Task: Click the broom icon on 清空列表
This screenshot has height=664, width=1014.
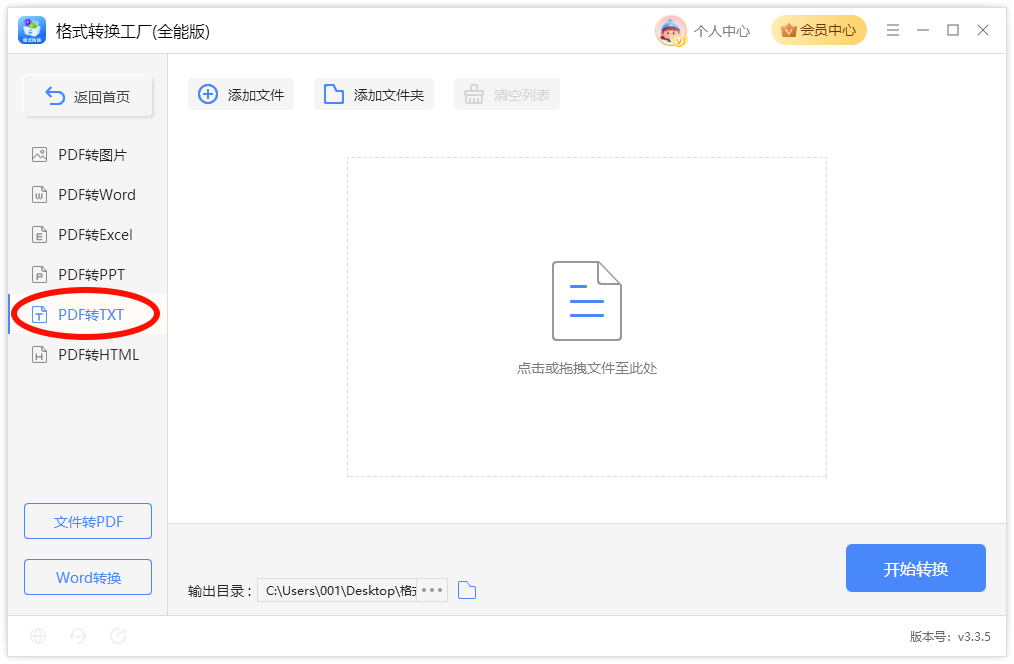Action: [474, 94]
